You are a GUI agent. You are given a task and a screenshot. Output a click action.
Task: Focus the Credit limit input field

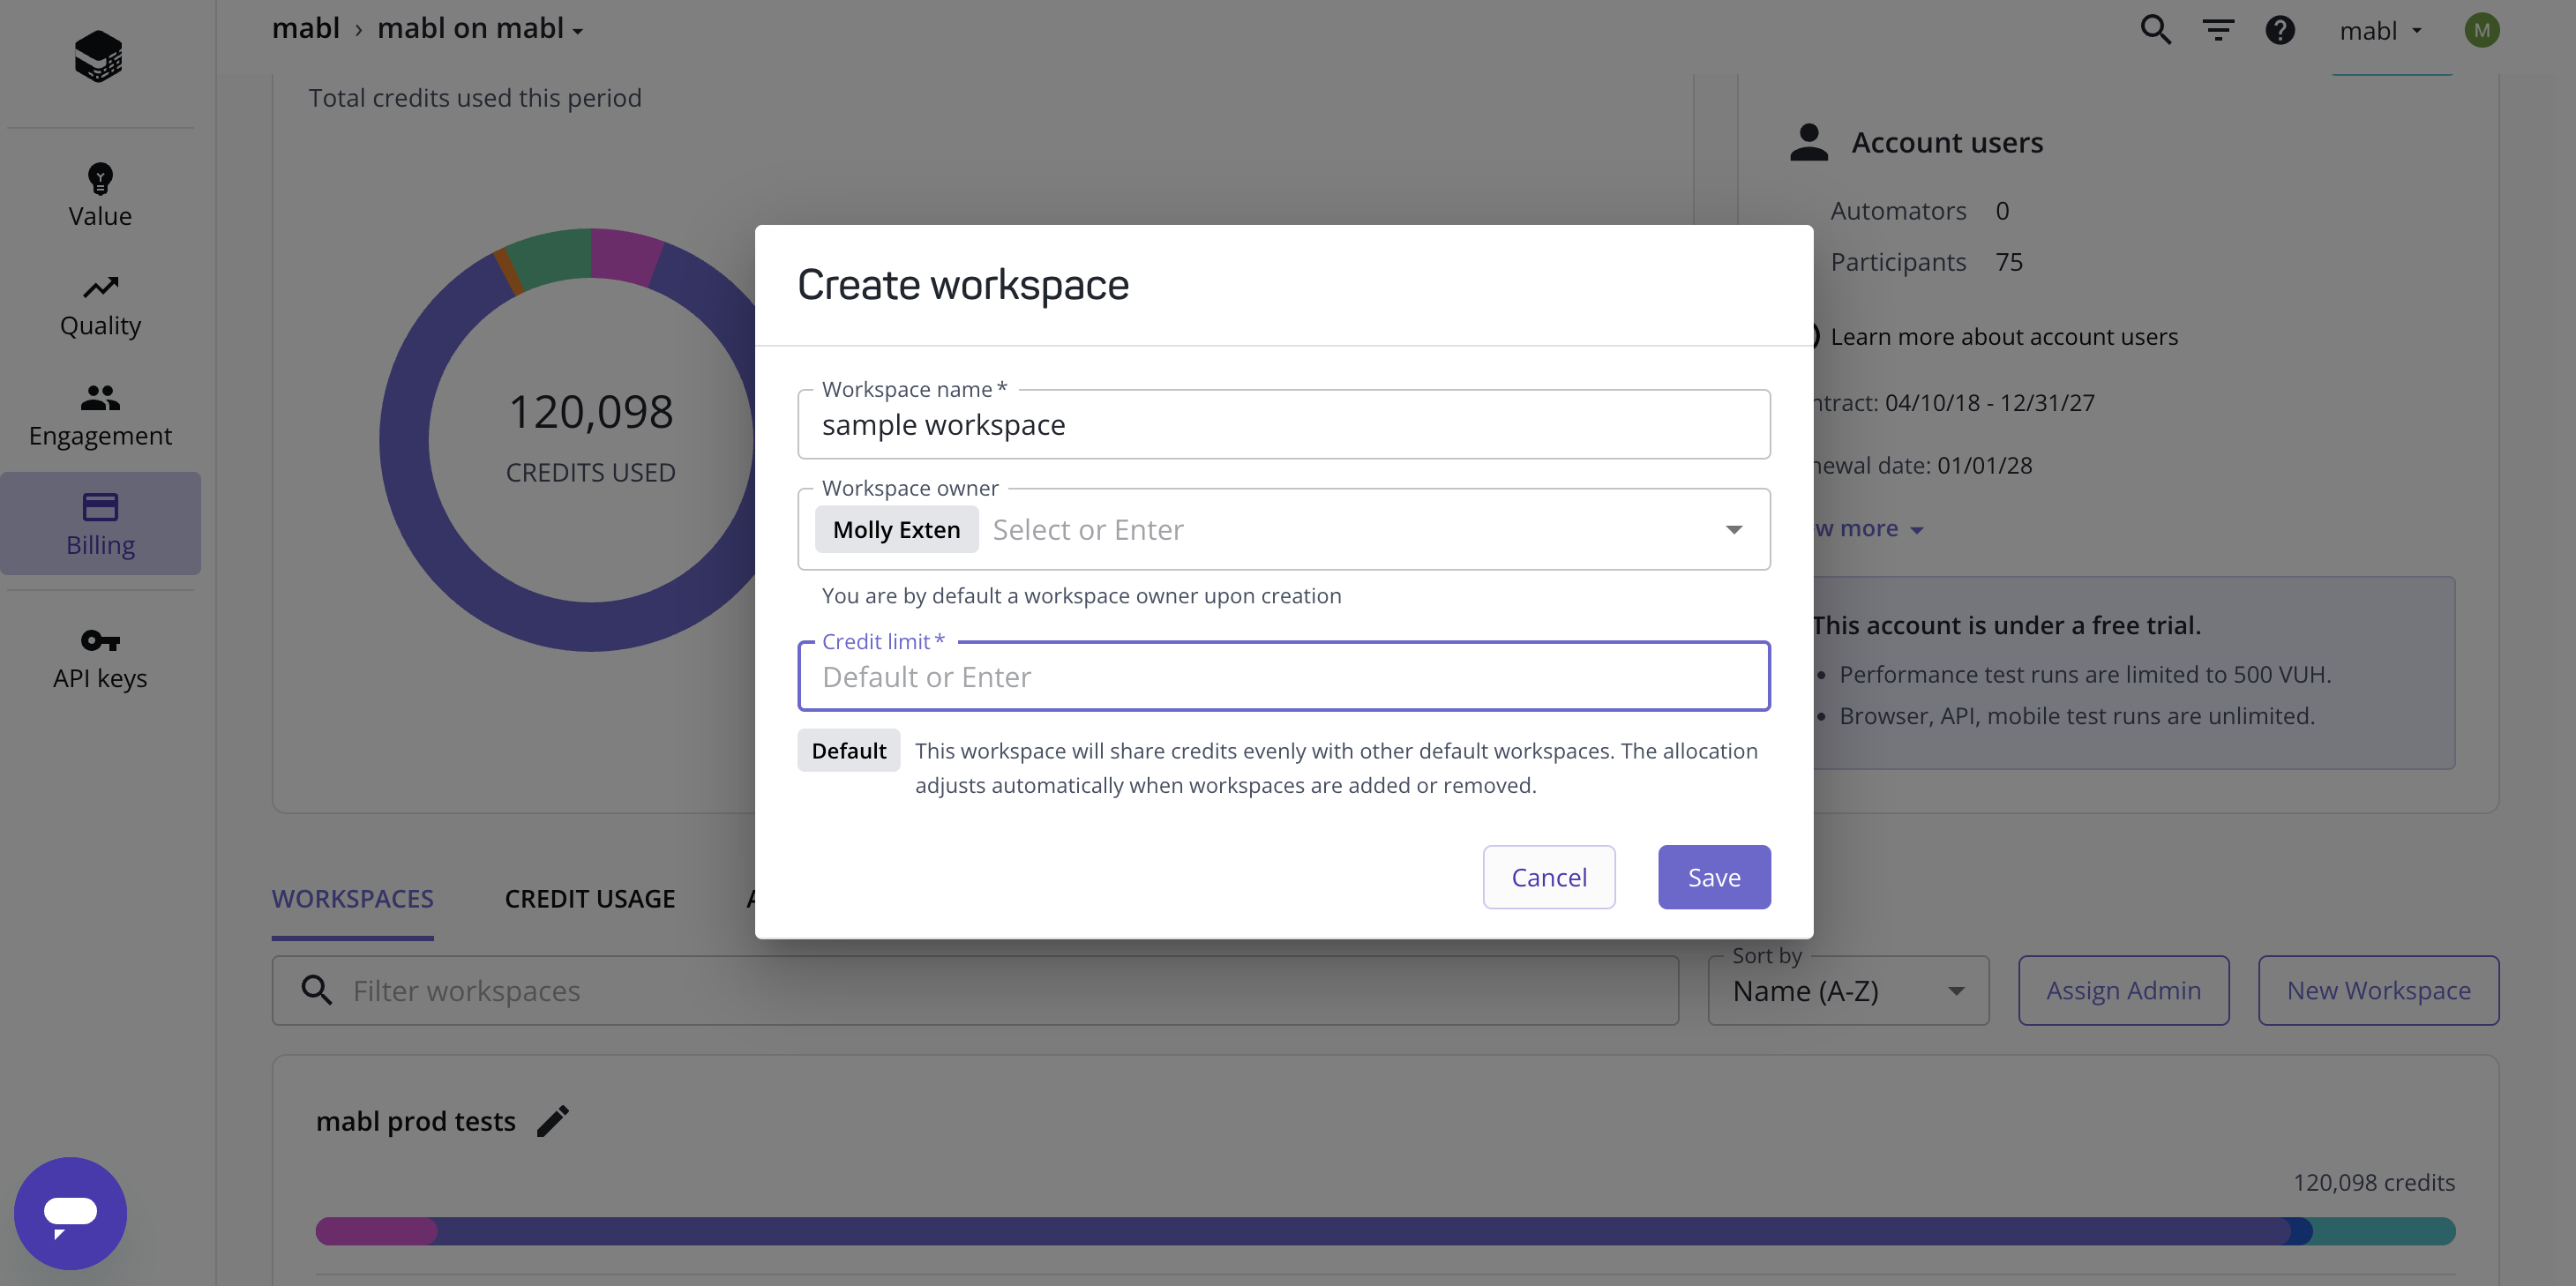(1284, 677)
